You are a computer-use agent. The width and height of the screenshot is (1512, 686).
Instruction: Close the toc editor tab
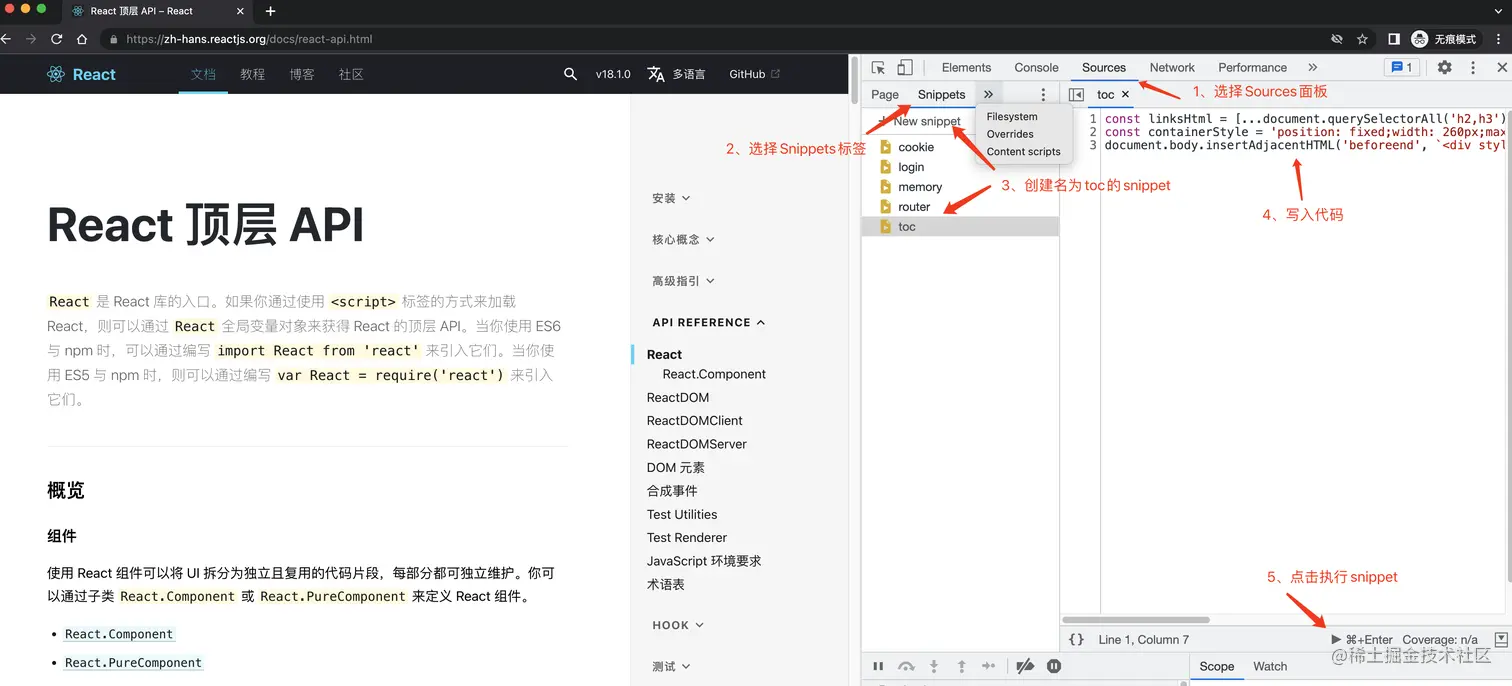coord(1125,94)
